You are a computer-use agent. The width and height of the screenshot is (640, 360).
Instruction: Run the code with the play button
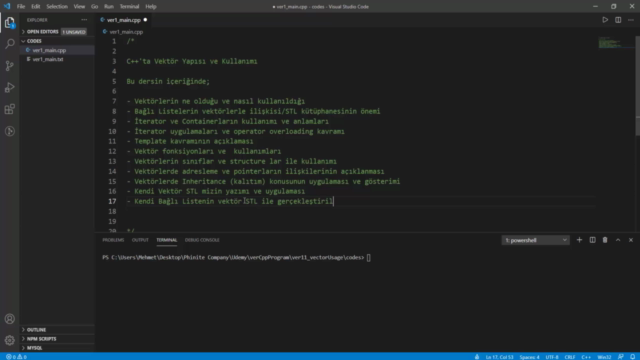pos(605,20)
